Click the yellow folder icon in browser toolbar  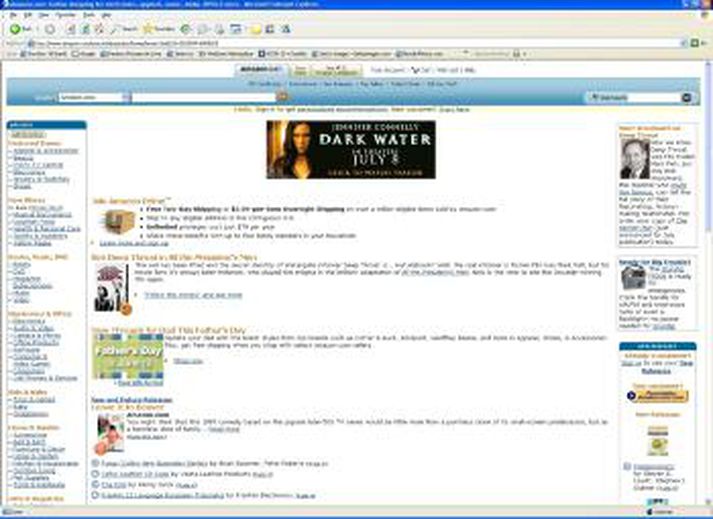(x=256, y=29)
